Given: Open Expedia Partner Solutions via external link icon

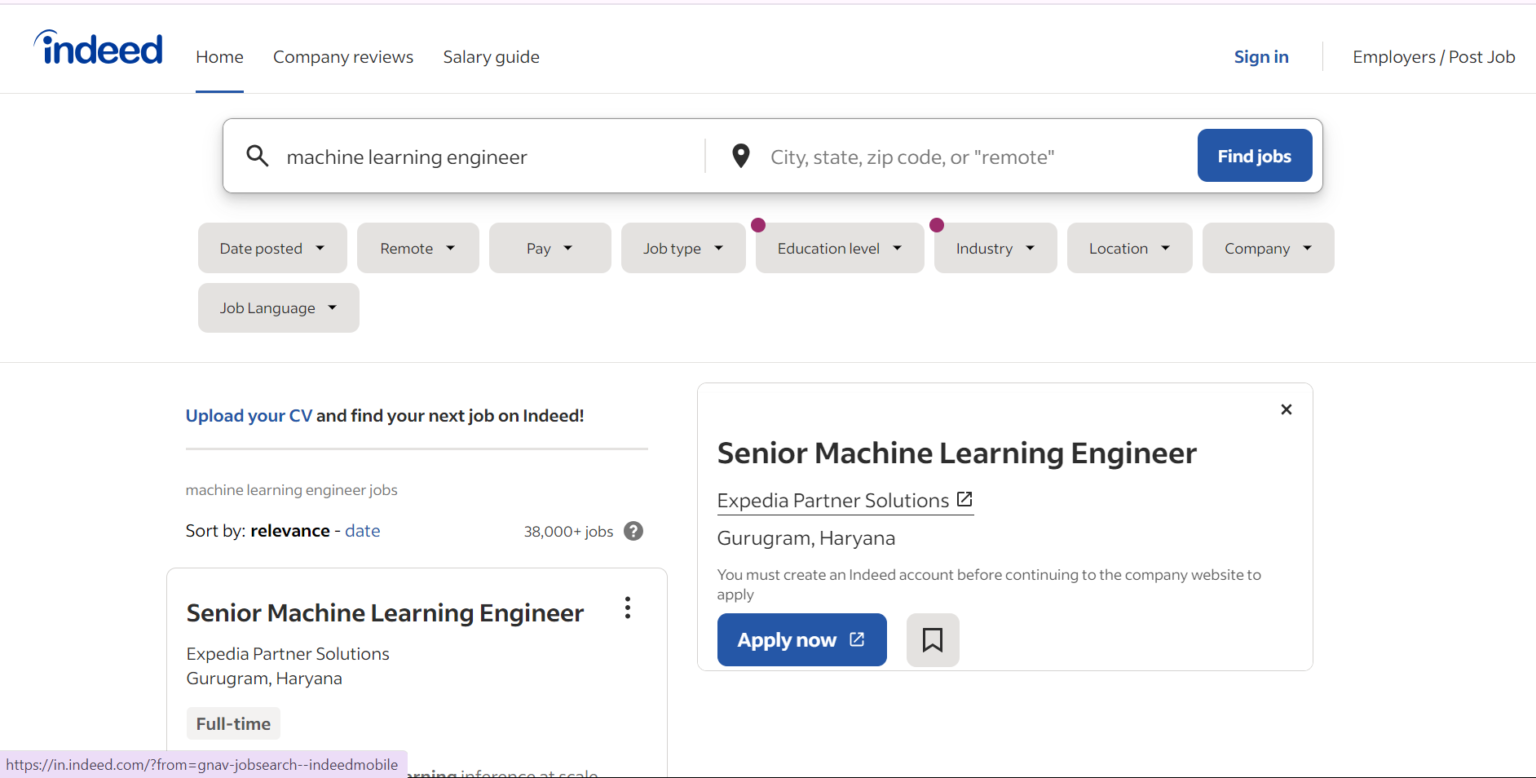Looking at the screenshot, I should (x=964, y=497).
